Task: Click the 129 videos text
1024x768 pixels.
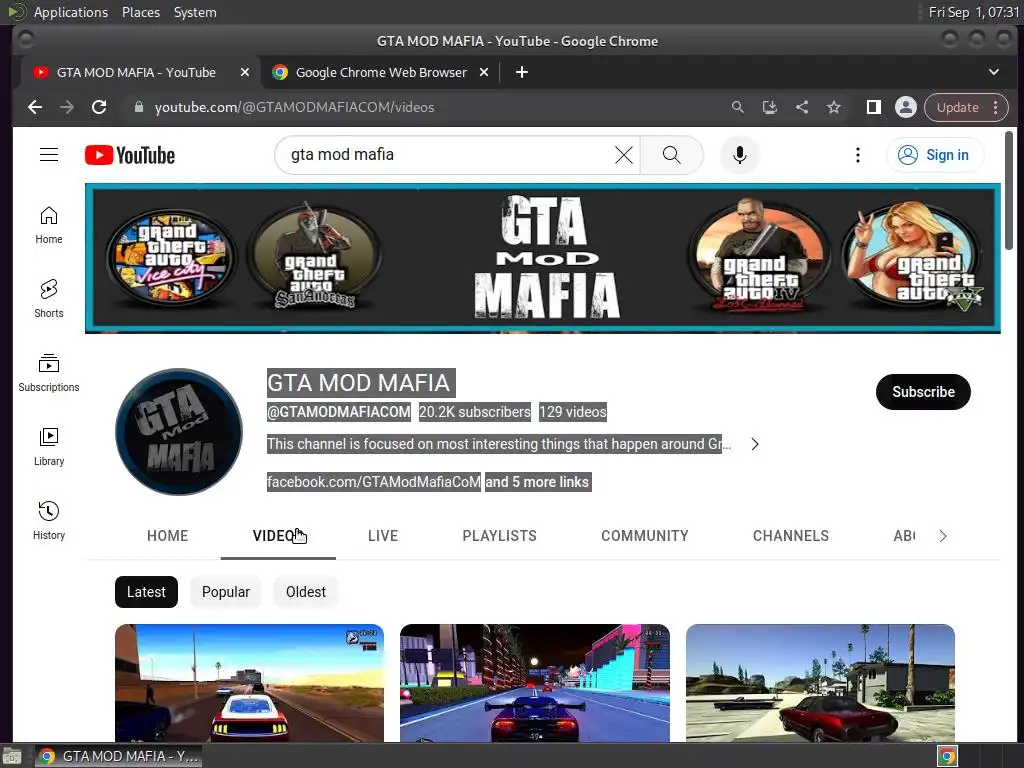Action: coord(573,412)
